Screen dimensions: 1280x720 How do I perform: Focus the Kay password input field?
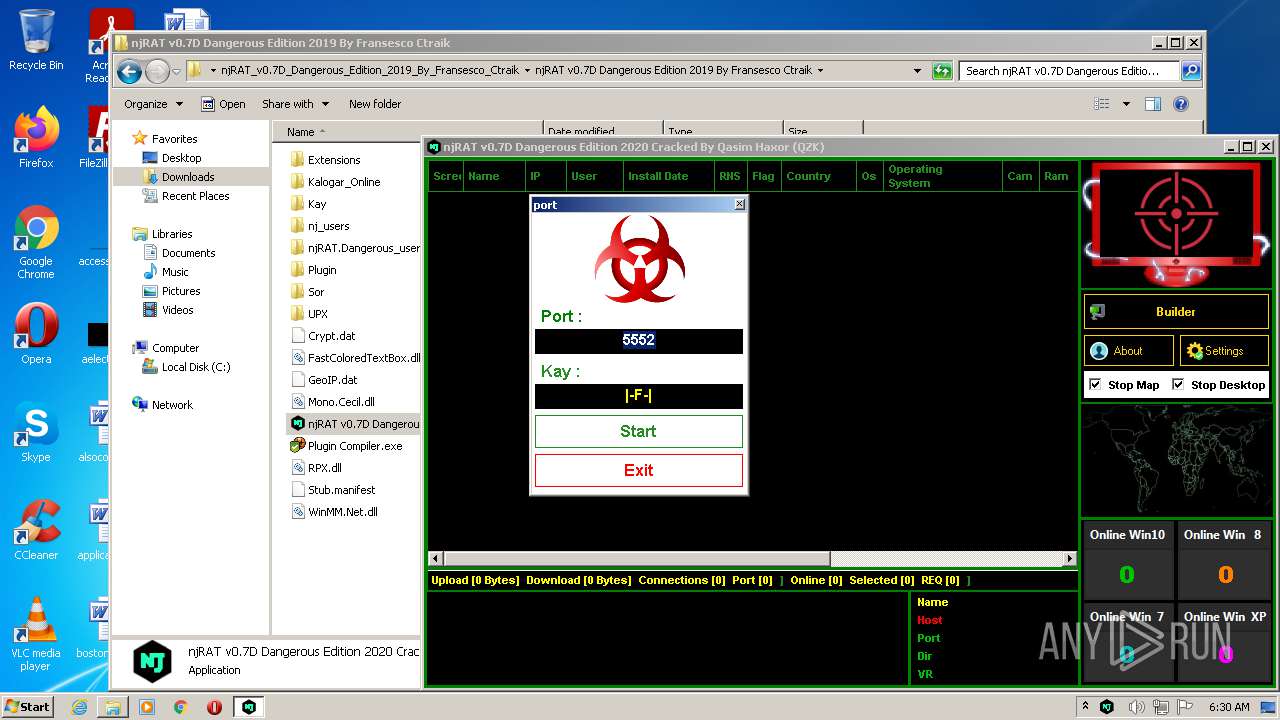pyautogui.click(x=638, y=396)
